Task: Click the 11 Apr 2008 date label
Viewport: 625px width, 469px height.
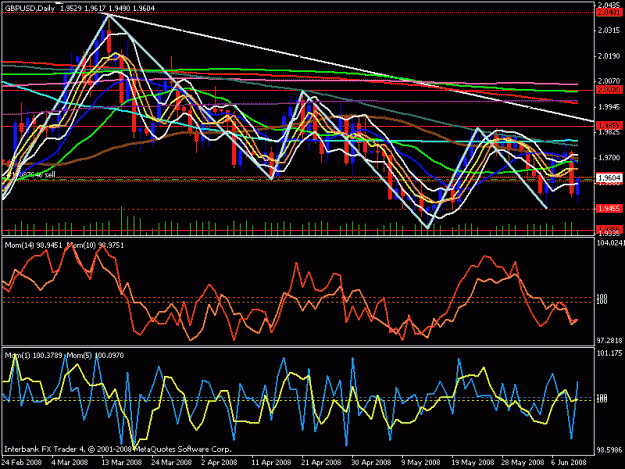Action: point(271,462)
